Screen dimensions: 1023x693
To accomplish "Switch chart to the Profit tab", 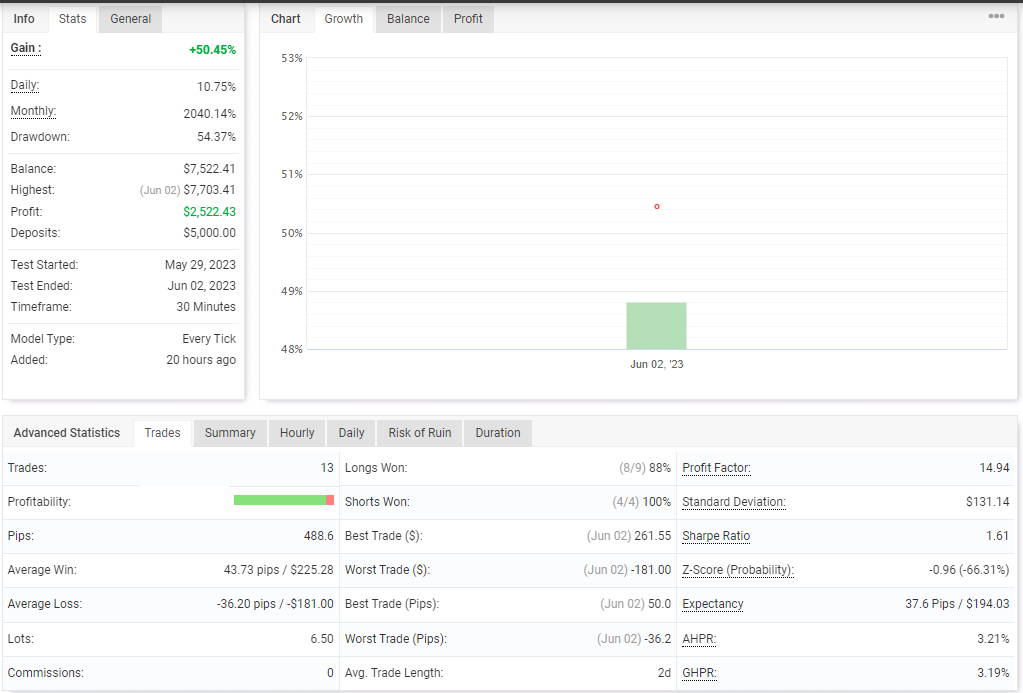I will coord(468,19).
